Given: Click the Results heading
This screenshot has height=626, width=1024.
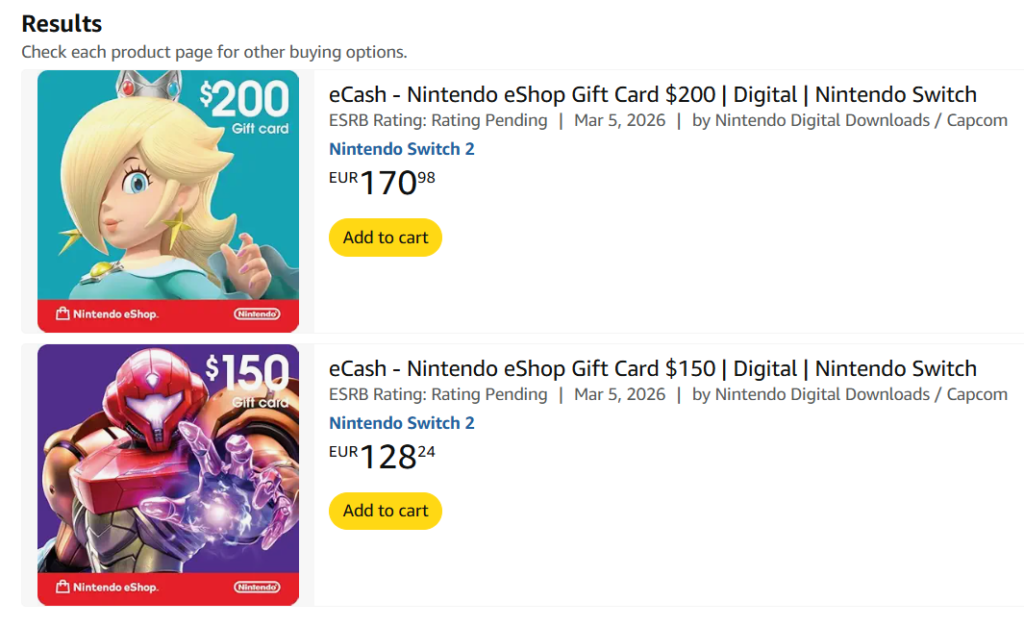Looking at the screenshot, I should (62, 24).
